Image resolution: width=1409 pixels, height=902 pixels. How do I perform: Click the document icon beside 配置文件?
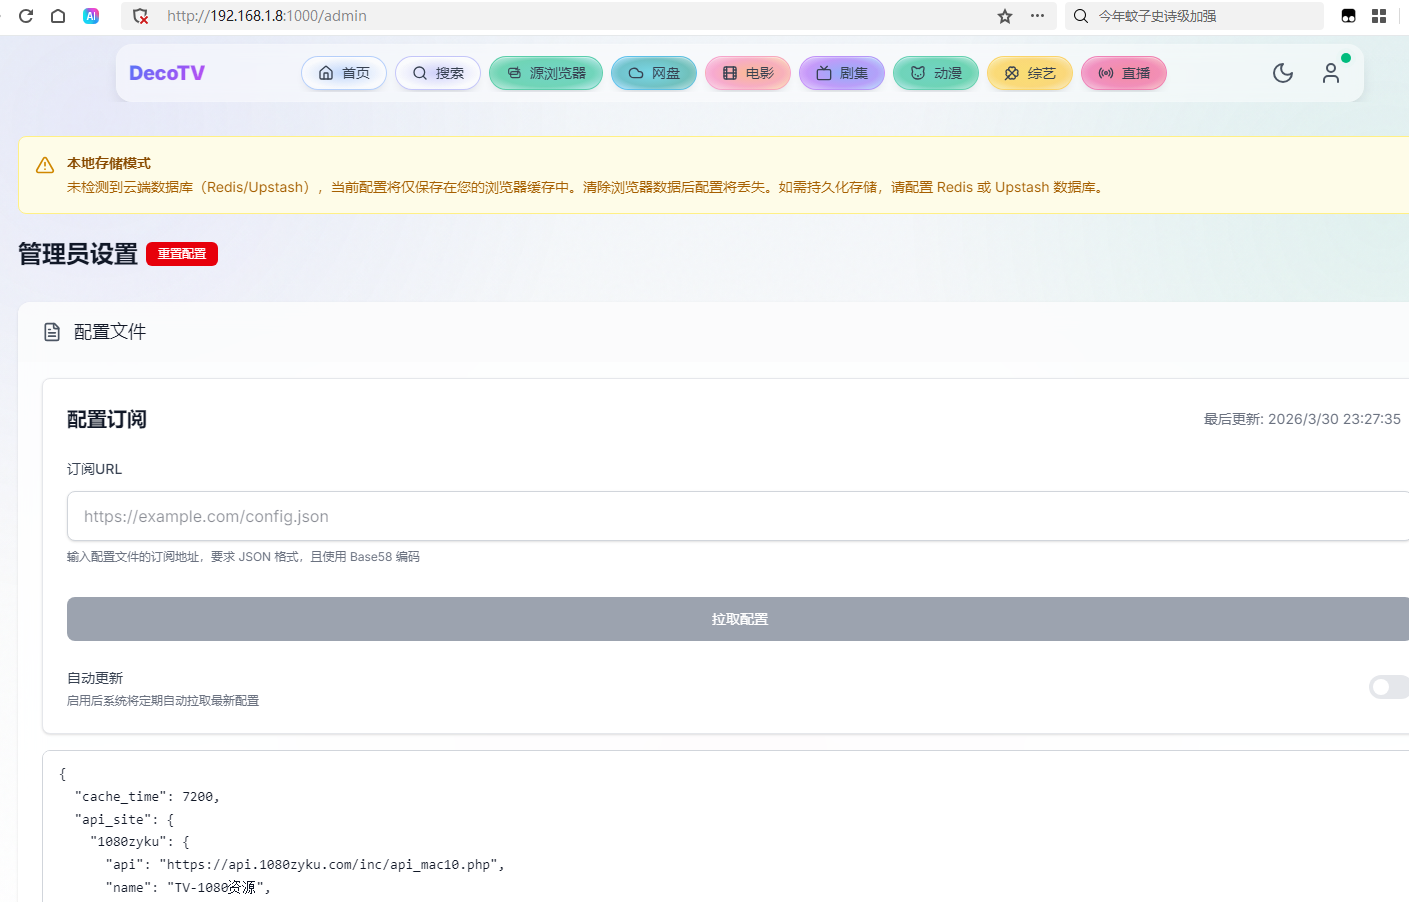pyautogui.click(x=52, y=332)
